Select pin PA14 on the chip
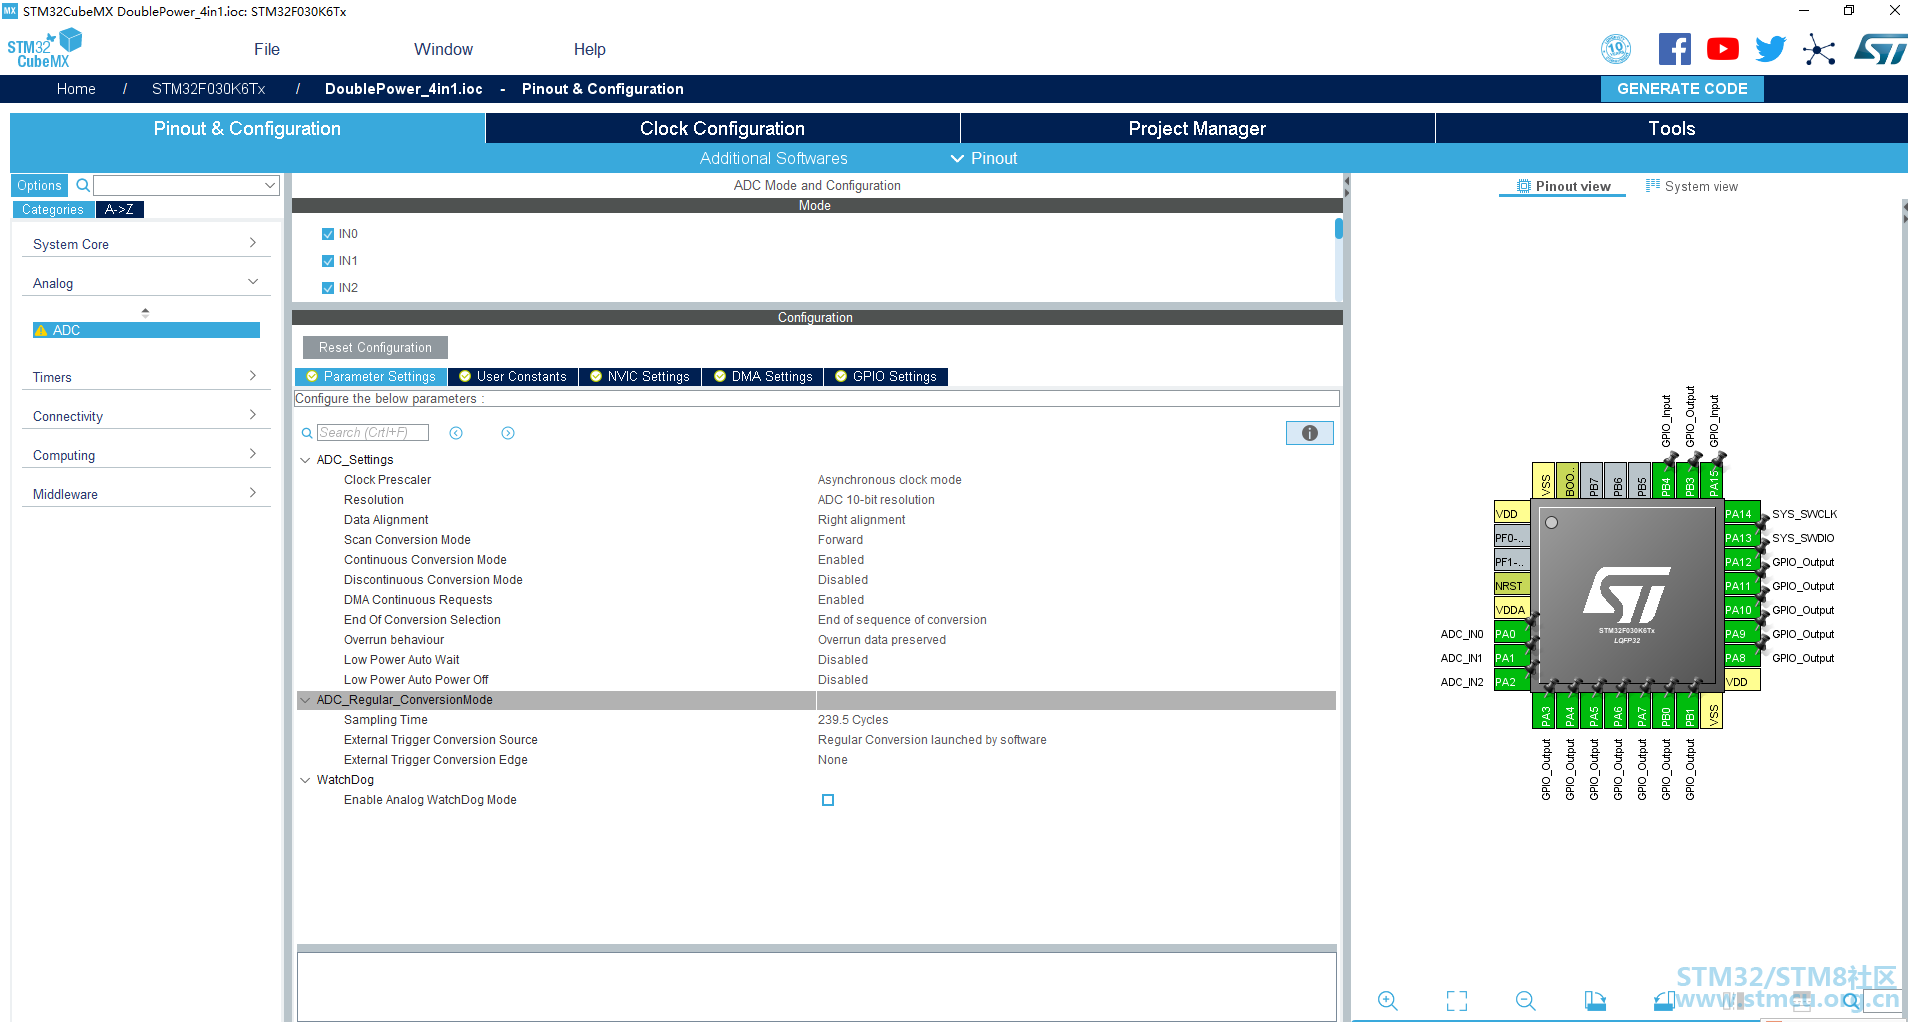This screenshot has width=1908, height=1022. pos(1741,514)
